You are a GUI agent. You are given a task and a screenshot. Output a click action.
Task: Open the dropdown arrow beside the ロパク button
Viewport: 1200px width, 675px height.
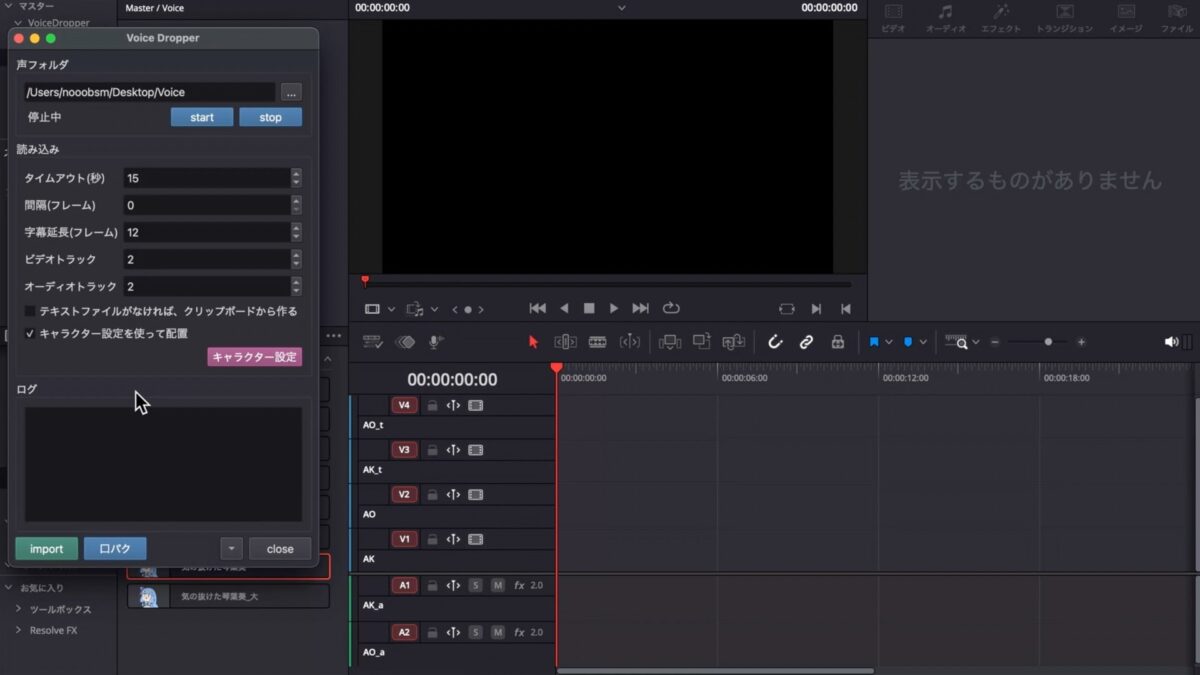231,548
